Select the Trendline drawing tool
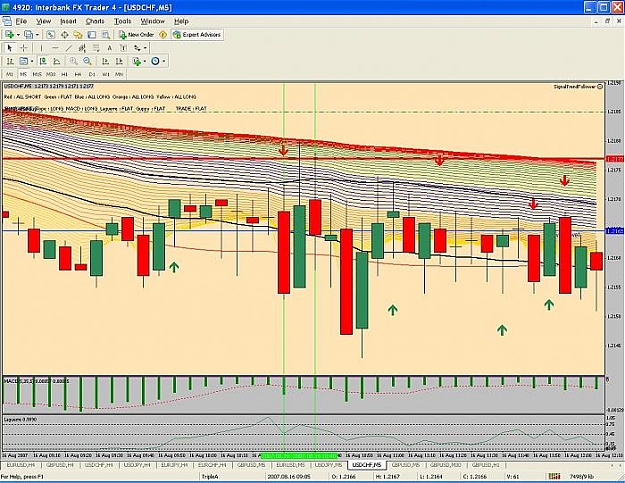The image size is (625, 483). [x=69, y=48]
